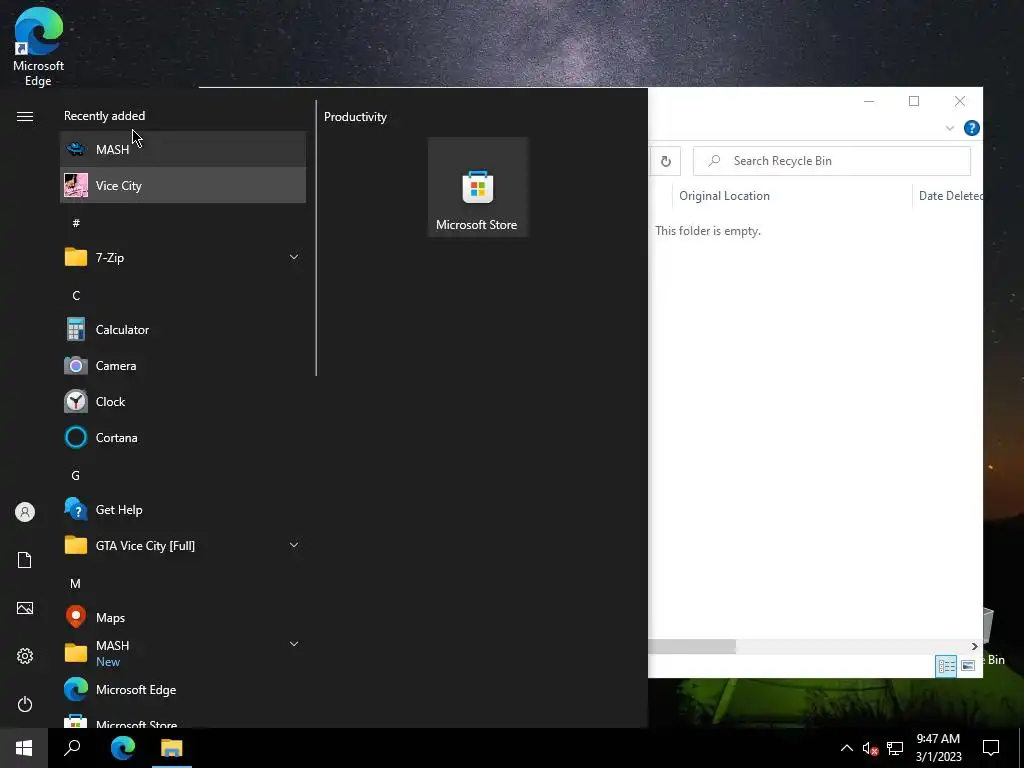1024x768 pixels.
Task: Open Microsoft Edge from the taskbar
Action: 122,748
